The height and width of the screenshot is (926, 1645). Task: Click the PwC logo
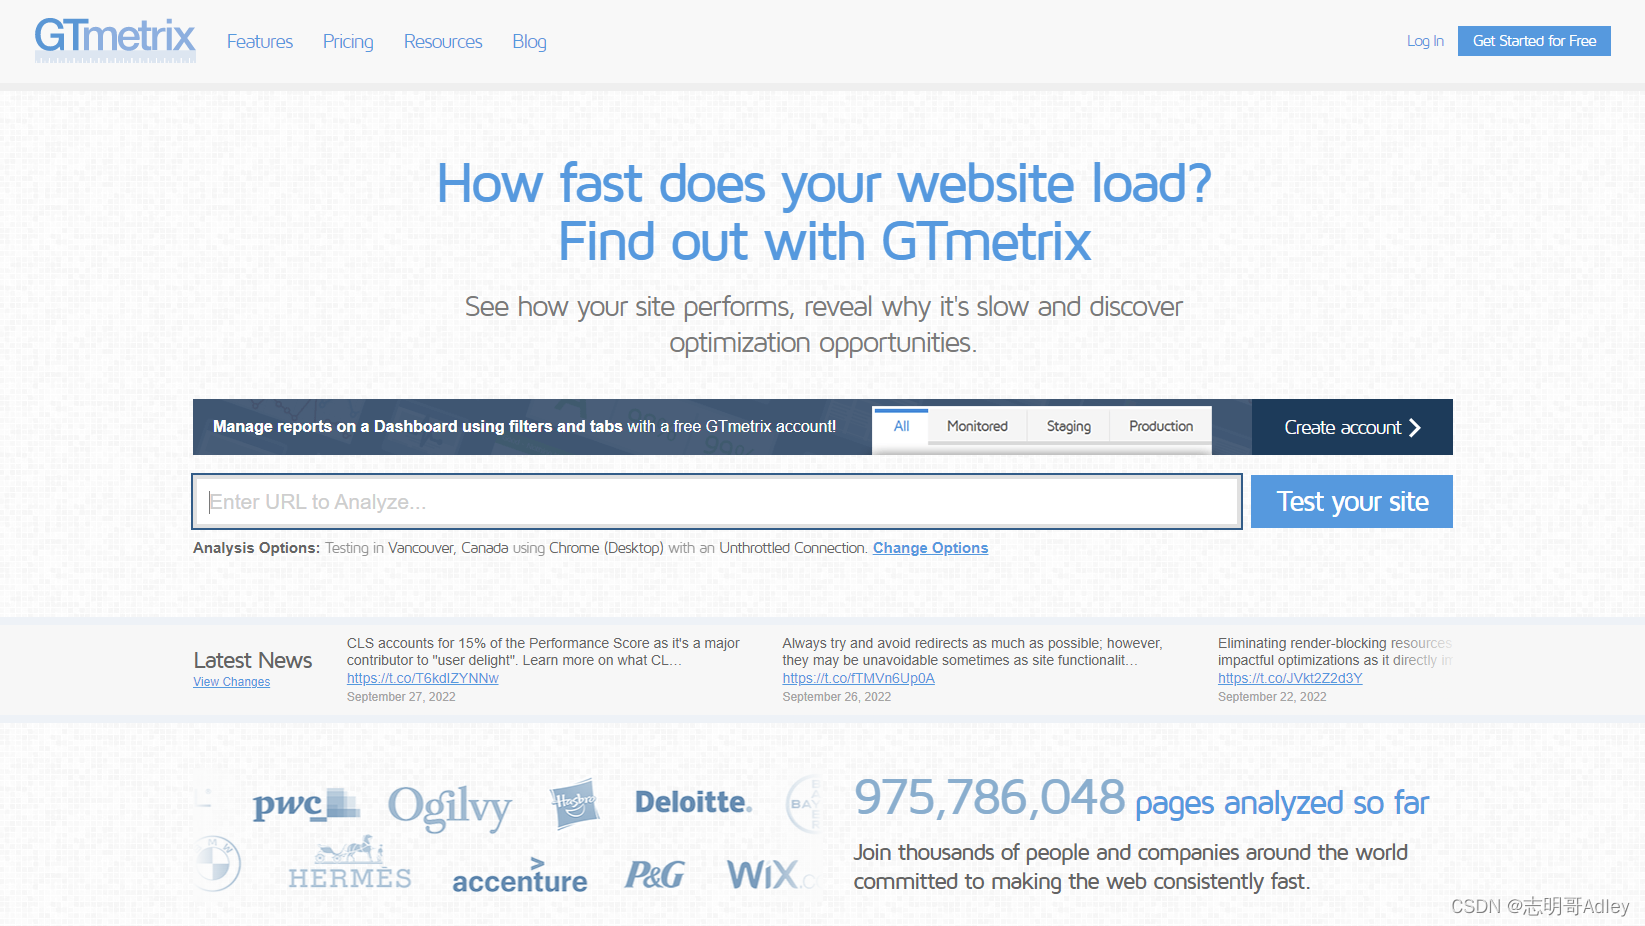pos(305,804)
